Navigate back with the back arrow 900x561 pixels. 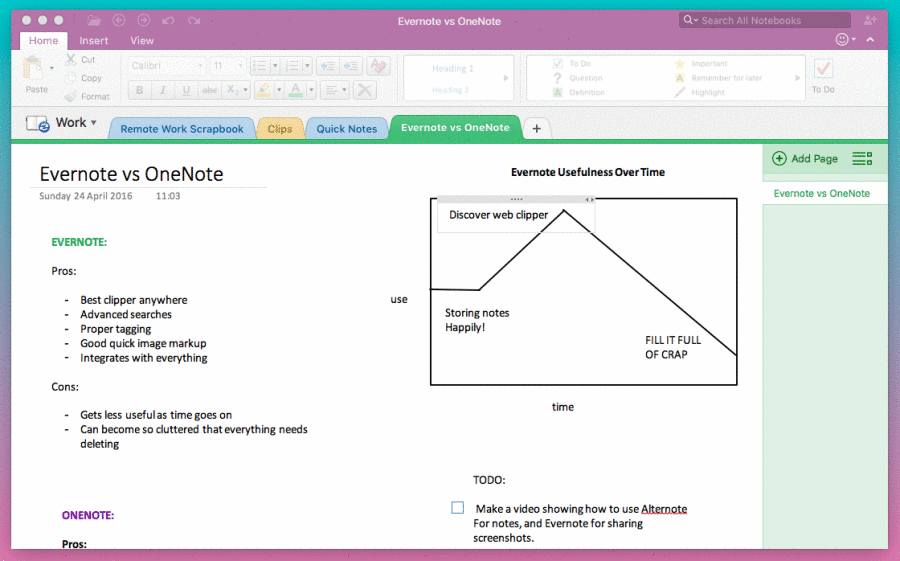click(x=119, y=21)
